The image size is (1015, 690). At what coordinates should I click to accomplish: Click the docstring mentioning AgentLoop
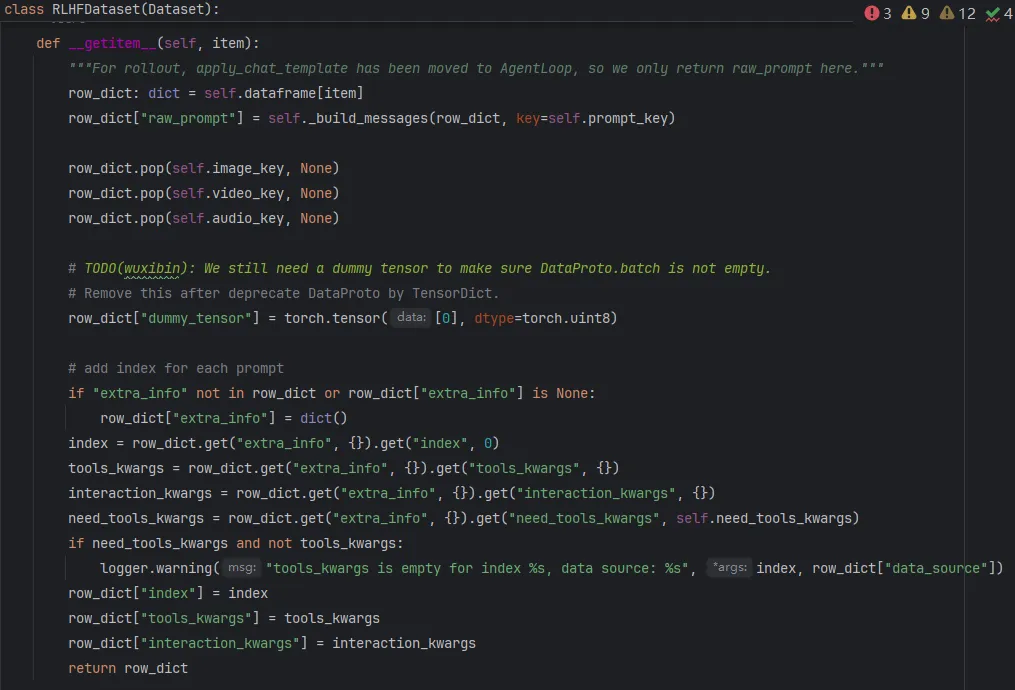476,69
